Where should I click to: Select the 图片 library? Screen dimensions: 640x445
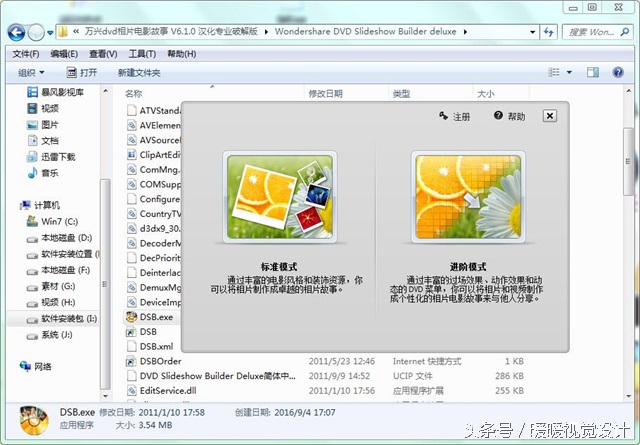[42, 125]
